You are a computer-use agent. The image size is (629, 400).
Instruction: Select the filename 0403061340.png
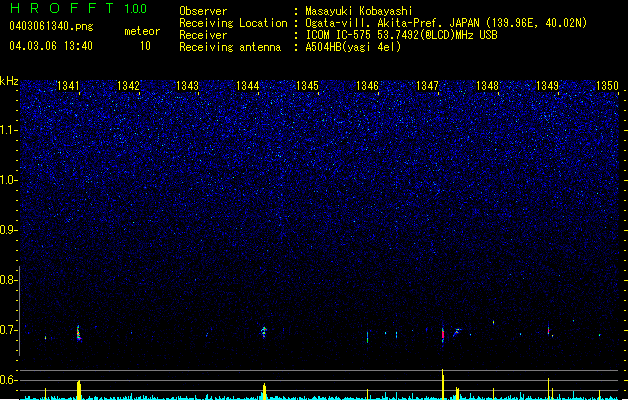click(51, 27)
